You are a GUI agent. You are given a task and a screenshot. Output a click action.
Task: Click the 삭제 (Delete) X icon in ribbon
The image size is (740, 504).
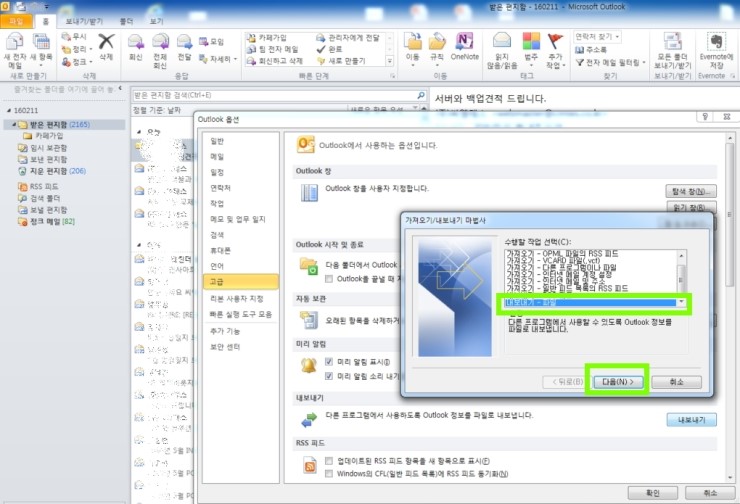pos(106,42)
